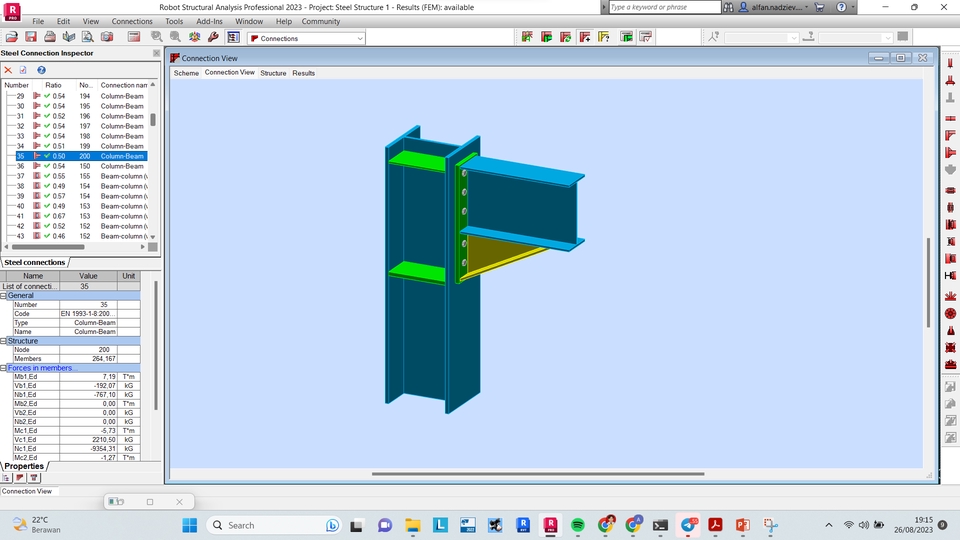The width and height of the screenshot is (960, 540).
Task: Switch to the Results tab
Action: point(303,73)
